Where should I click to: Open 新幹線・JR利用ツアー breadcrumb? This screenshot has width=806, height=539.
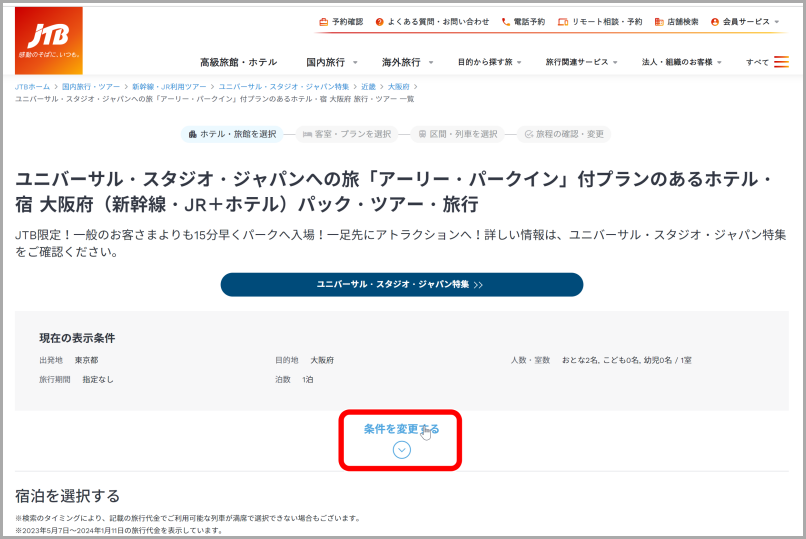coord(169,86)
